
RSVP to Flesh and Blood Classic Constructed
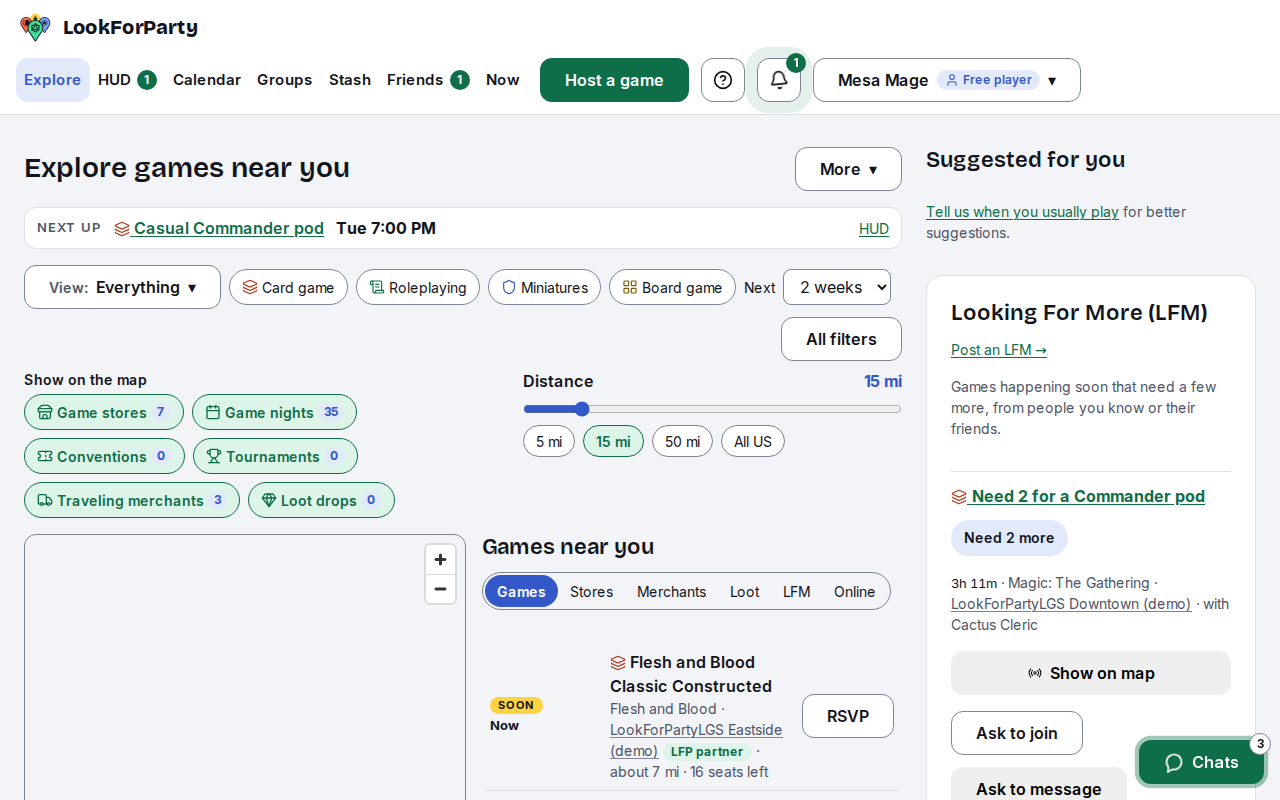click(848, 716)
